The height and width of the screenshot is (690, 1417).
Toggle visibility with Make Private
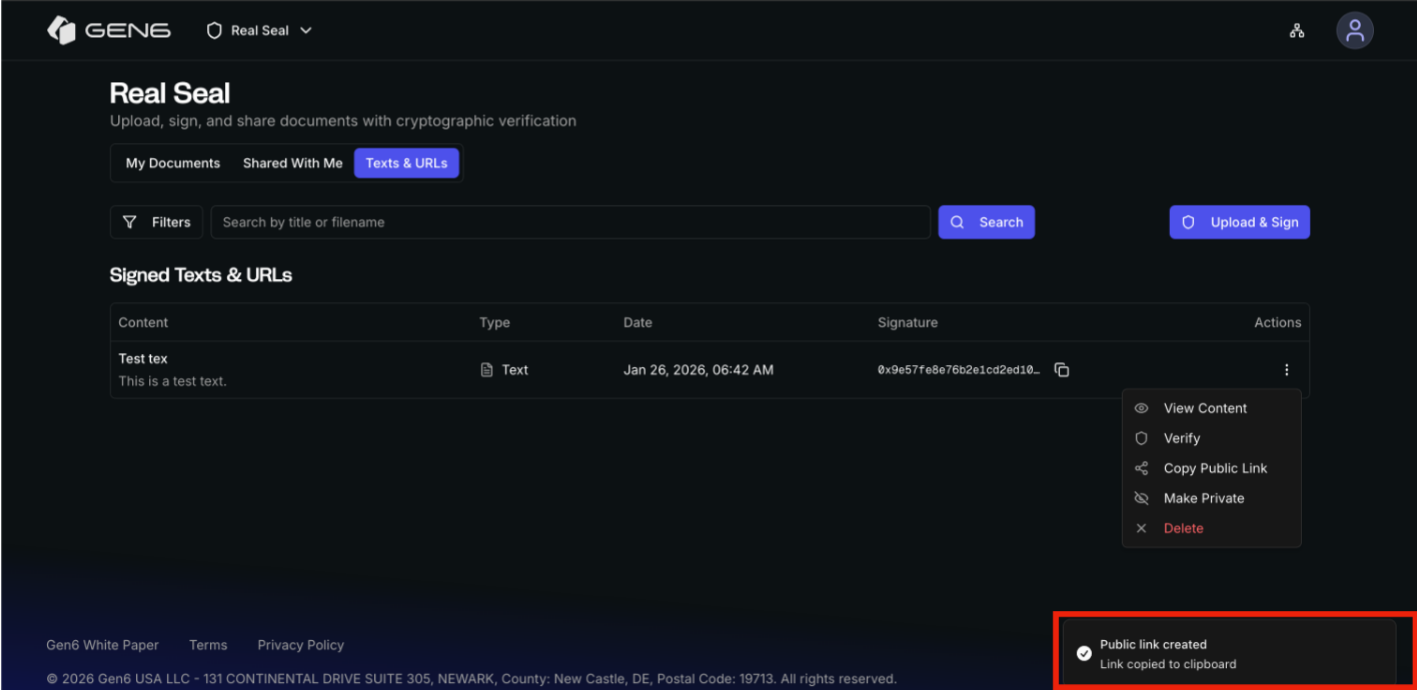tap(1203, 498)
